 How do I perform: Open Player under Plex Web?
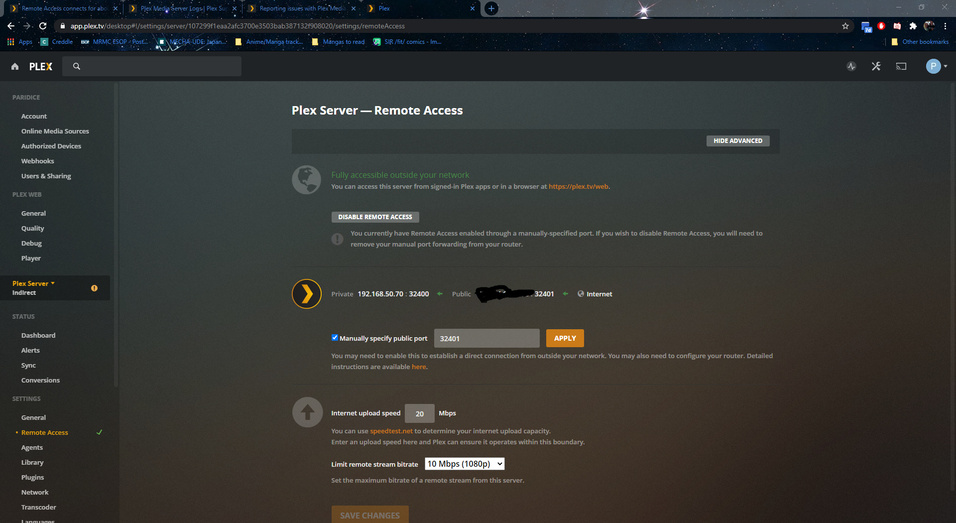31,258
